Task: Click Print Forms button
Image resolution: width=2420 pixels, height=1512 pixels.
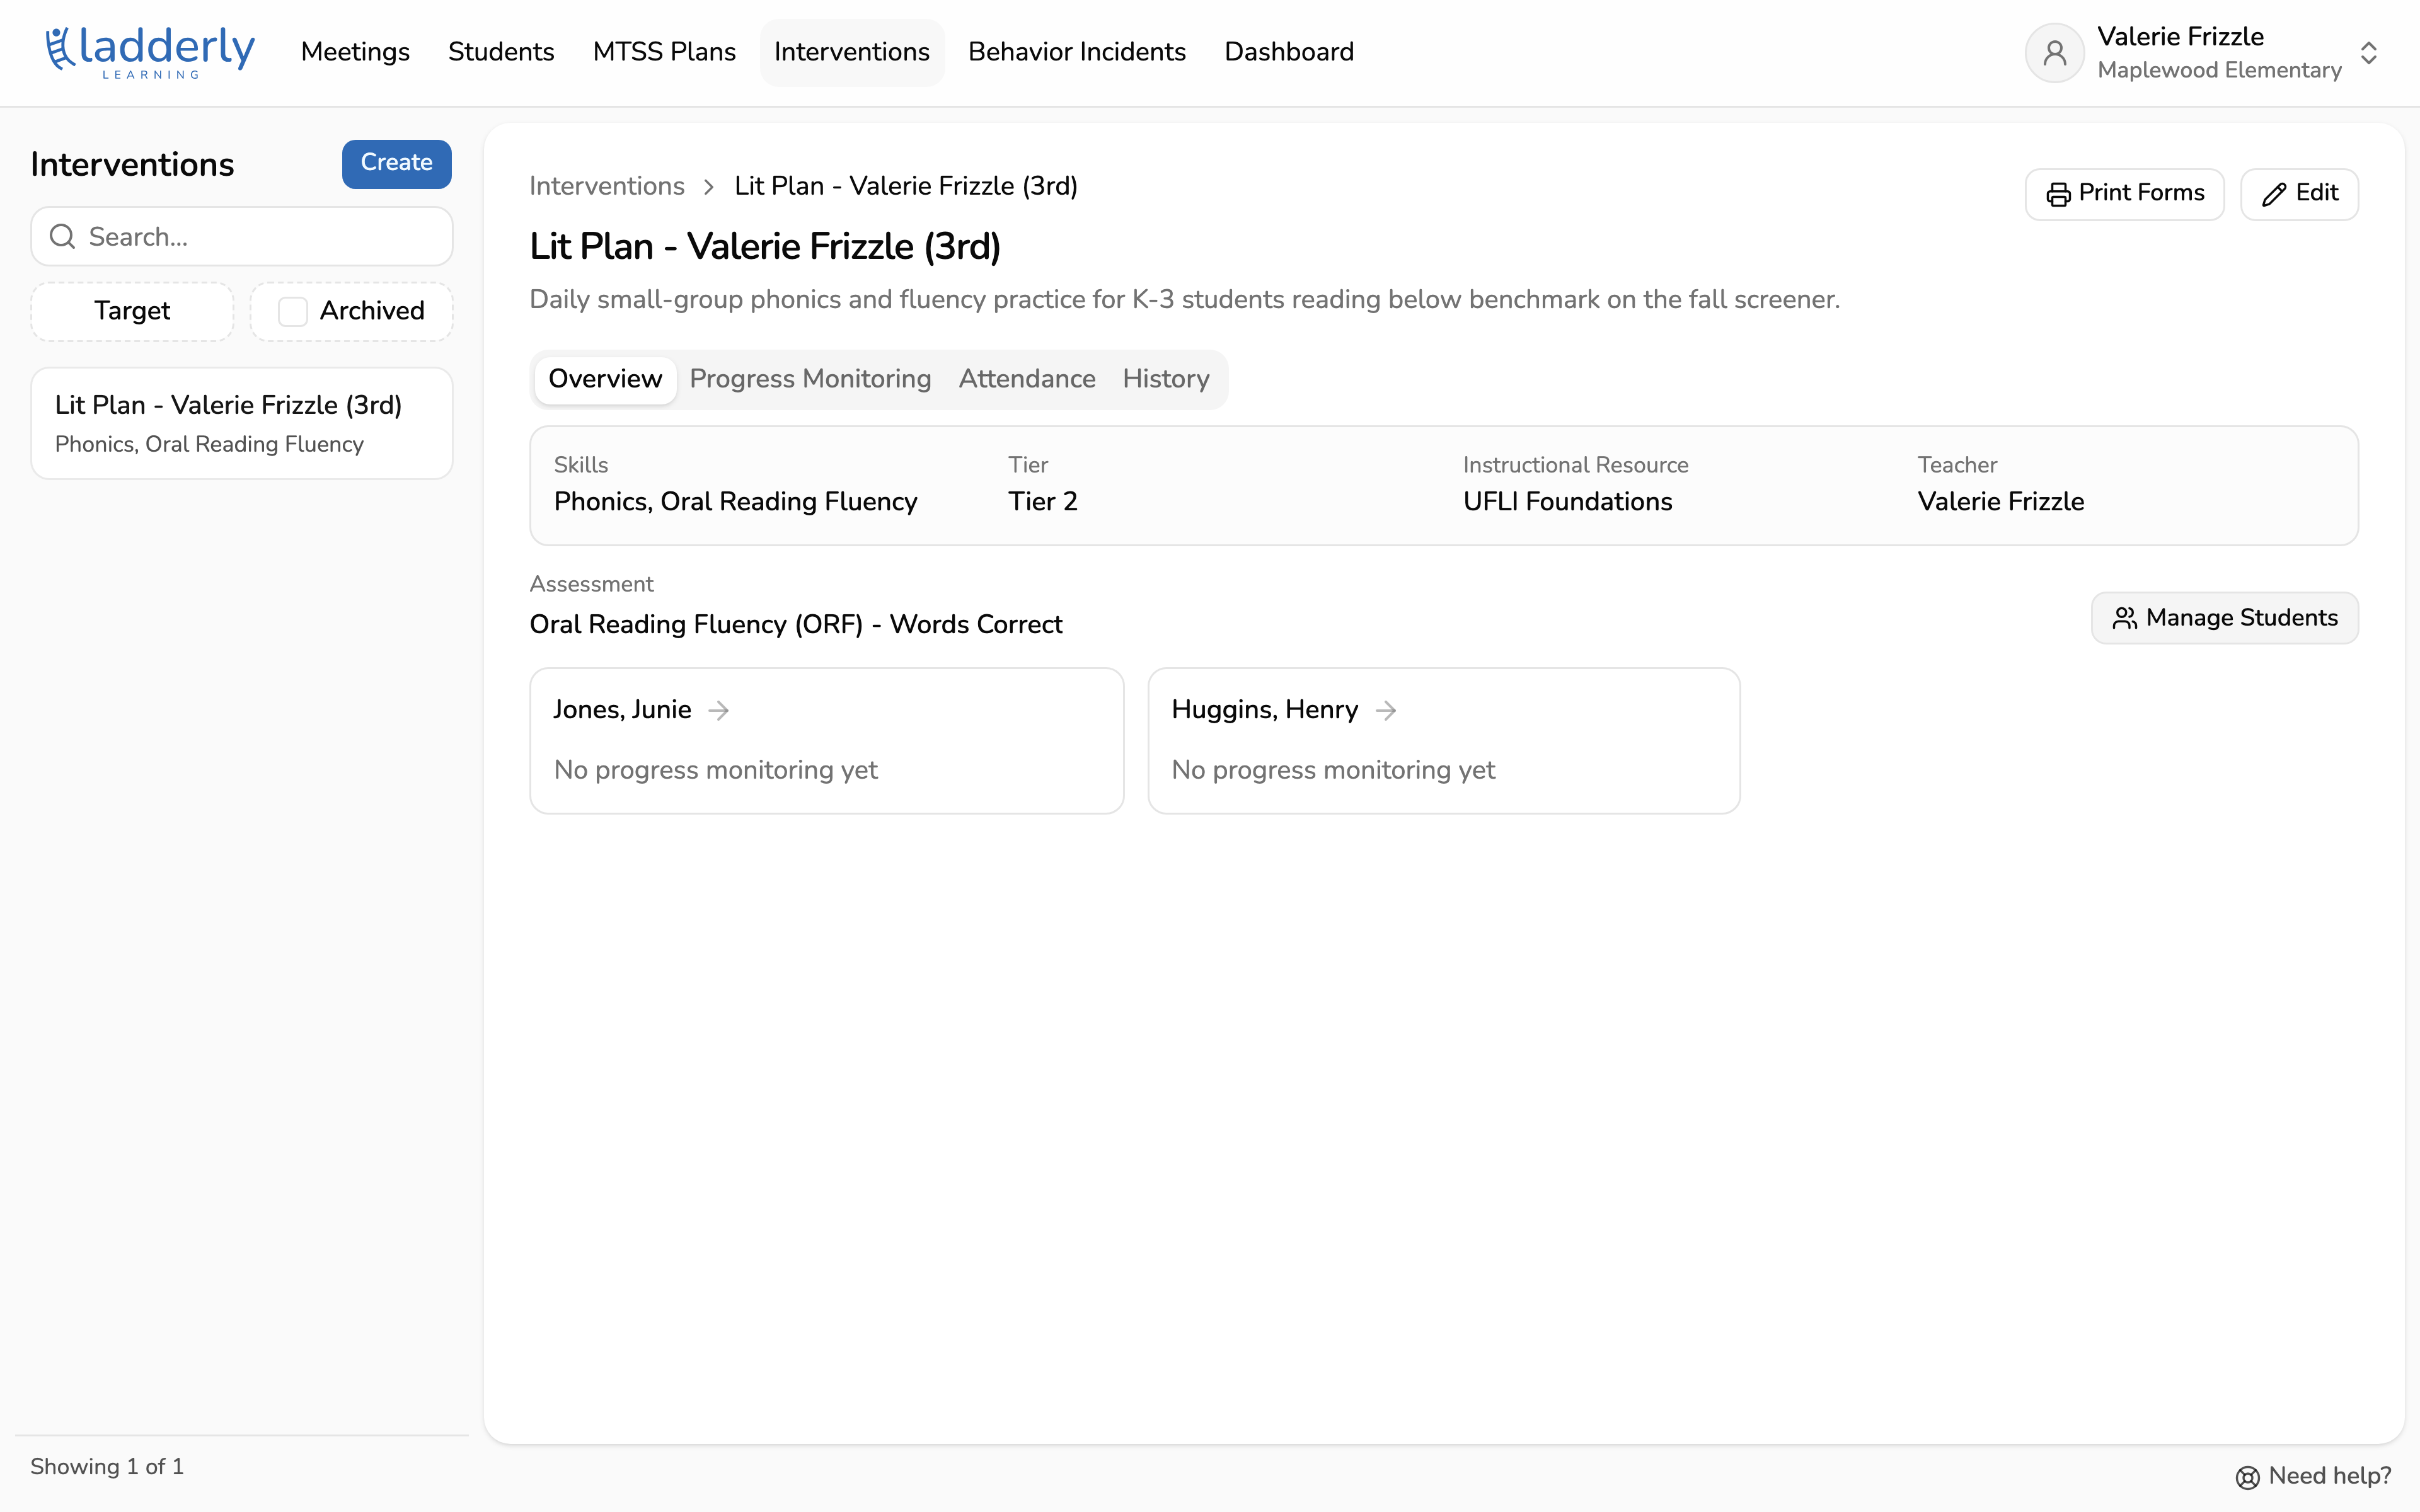Action: [2124, 194]
